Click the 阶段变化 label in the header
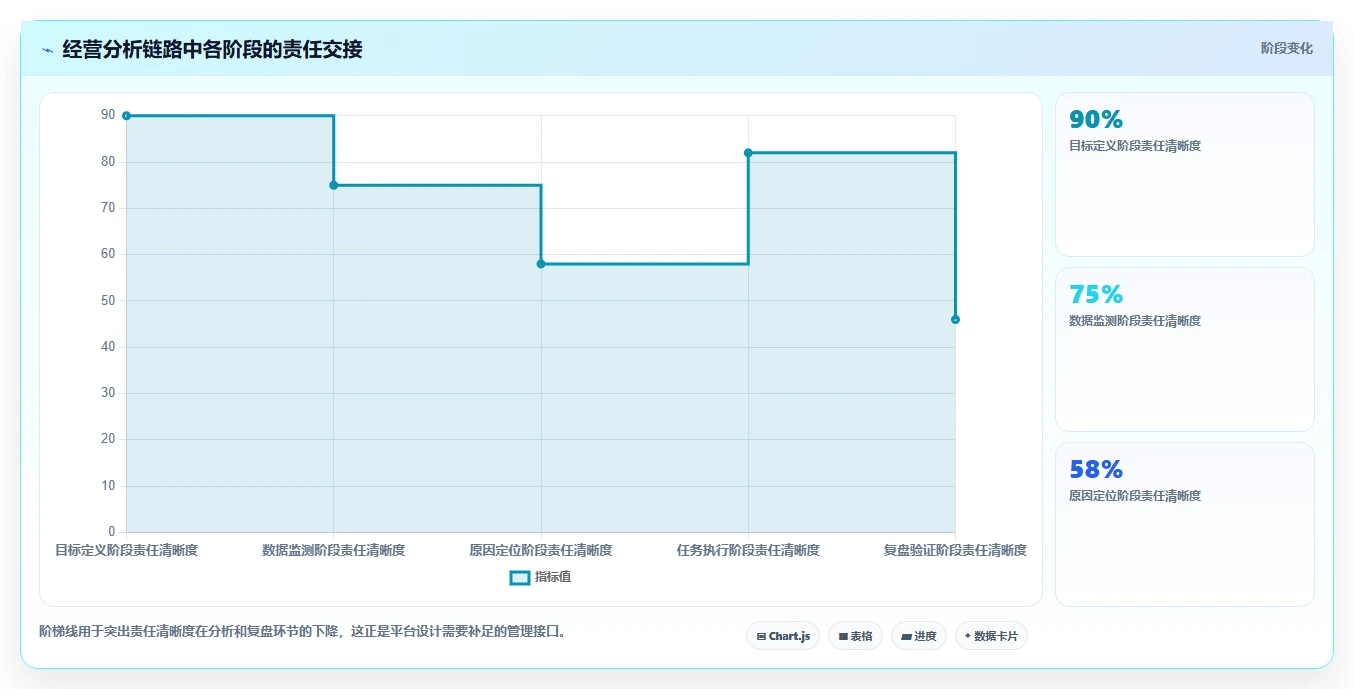This screenshot has width=1354, height=689. pos(1286,48)
